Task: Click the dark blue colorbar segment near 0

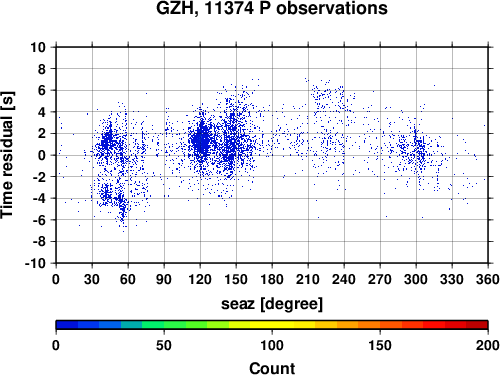Action: click(67, 325)
